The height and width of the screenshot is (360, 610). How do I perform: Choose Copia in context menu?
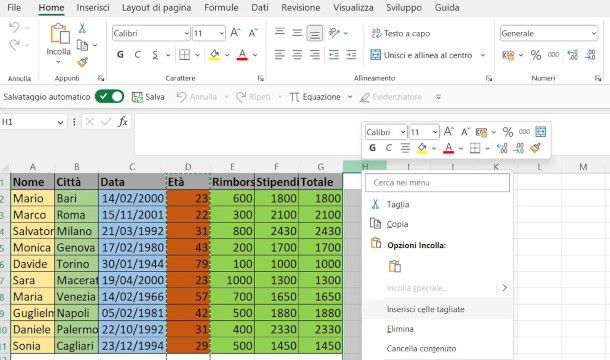coord(437,224)
